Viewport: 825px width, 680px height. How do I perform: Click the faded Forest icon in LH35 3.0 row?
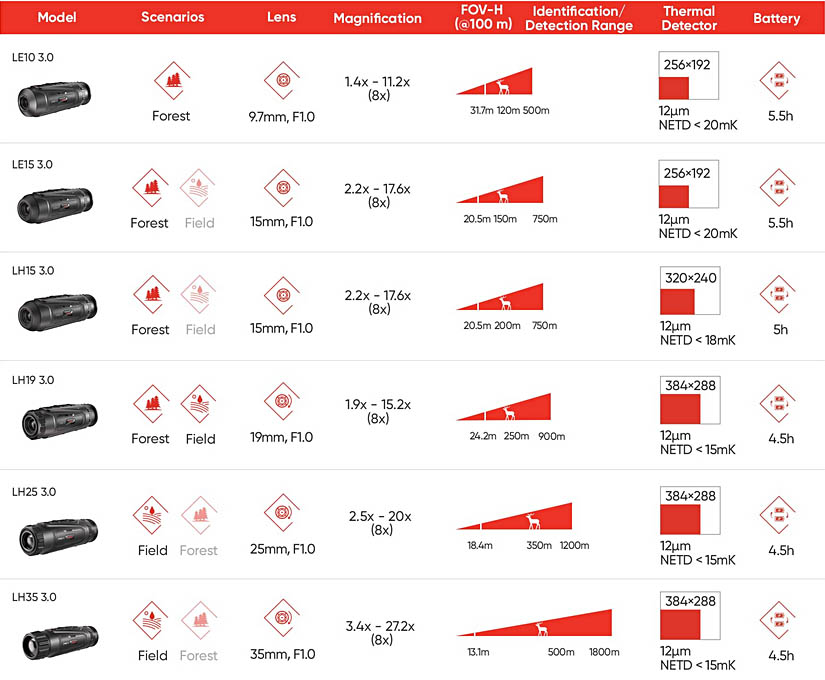click(199, 621)
